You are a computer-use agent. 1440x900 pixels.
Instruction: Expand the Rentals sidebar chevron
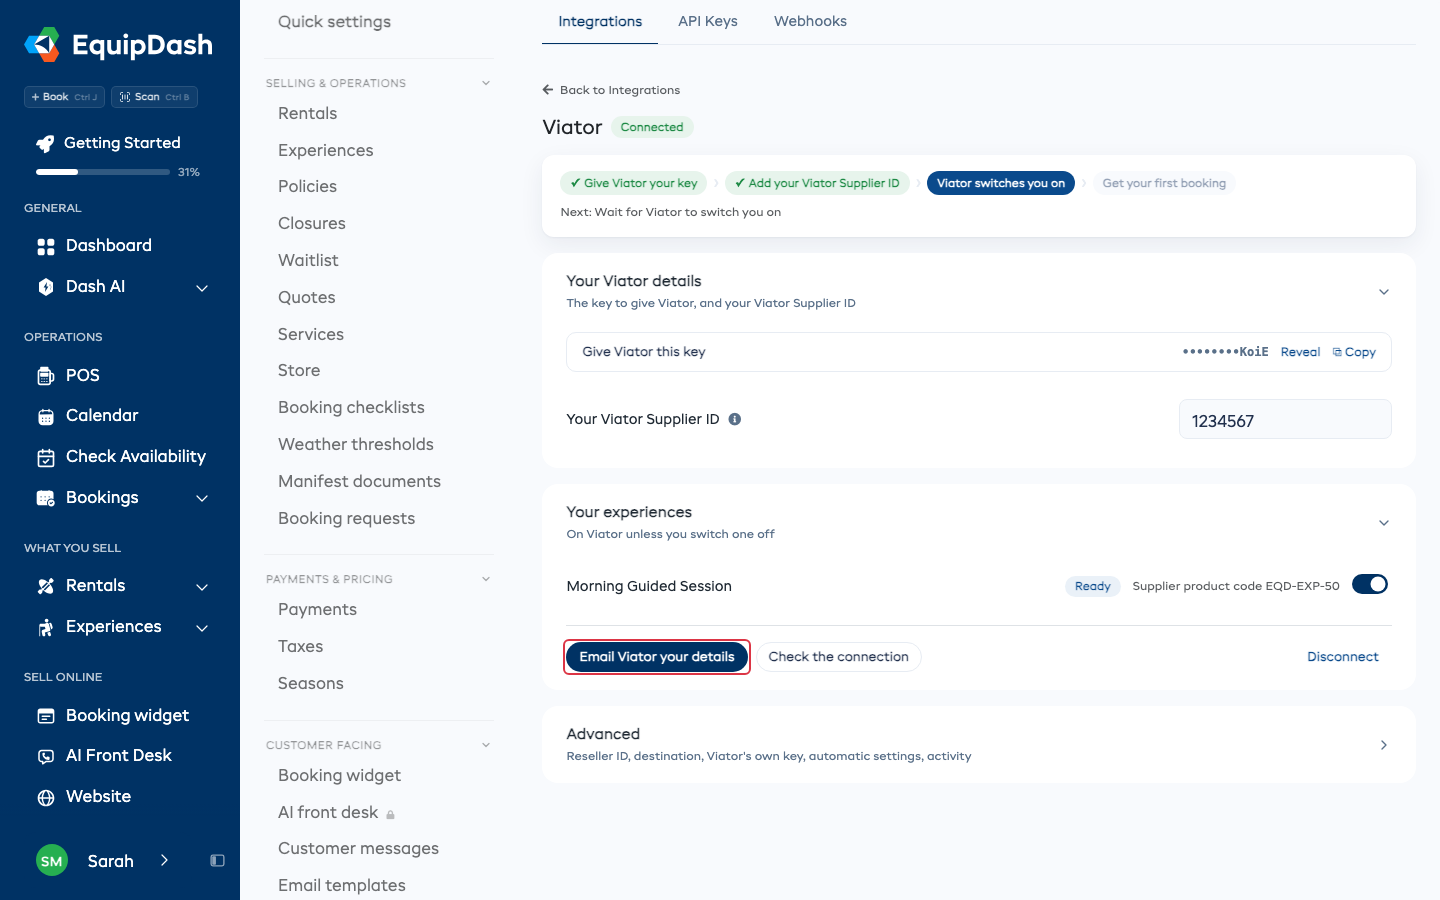point(202,587)
